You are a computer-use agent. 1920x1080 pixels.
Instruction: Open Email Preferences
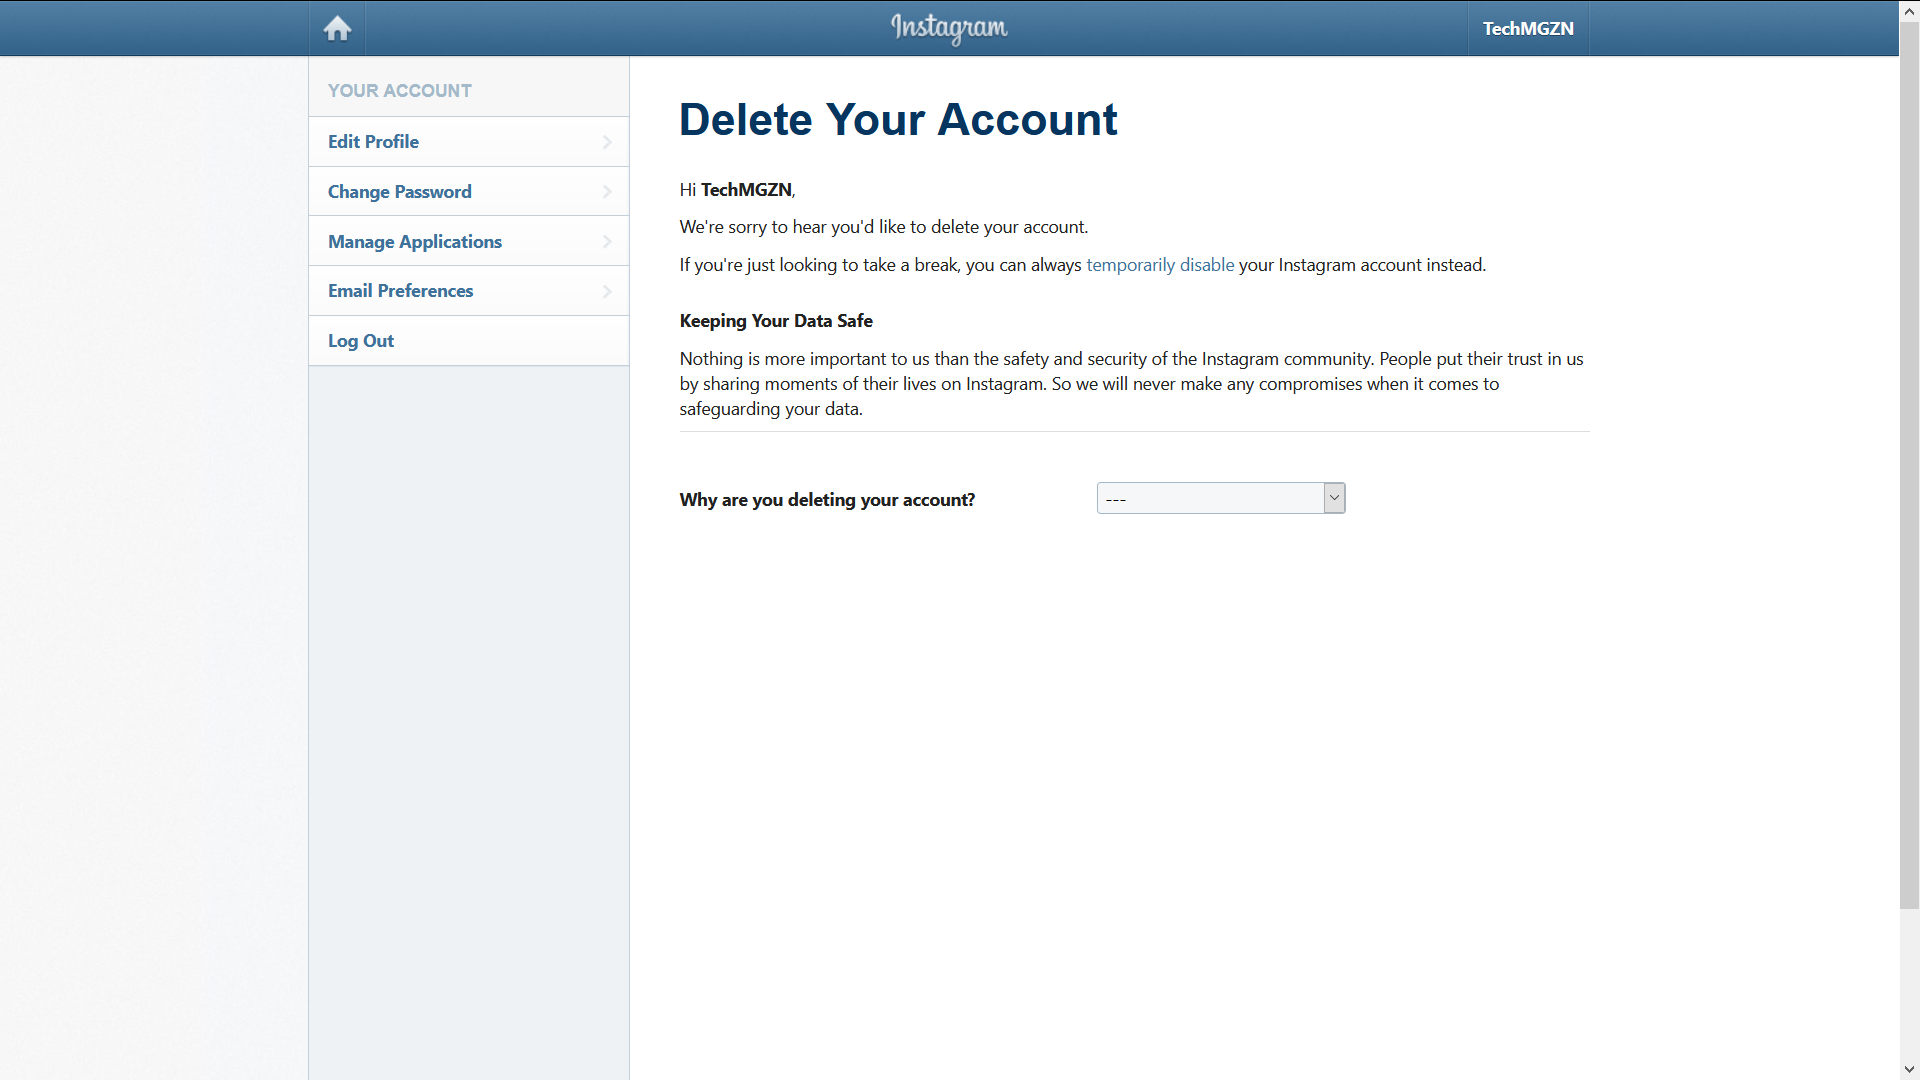pyautogui.click(x=469, y=291)
